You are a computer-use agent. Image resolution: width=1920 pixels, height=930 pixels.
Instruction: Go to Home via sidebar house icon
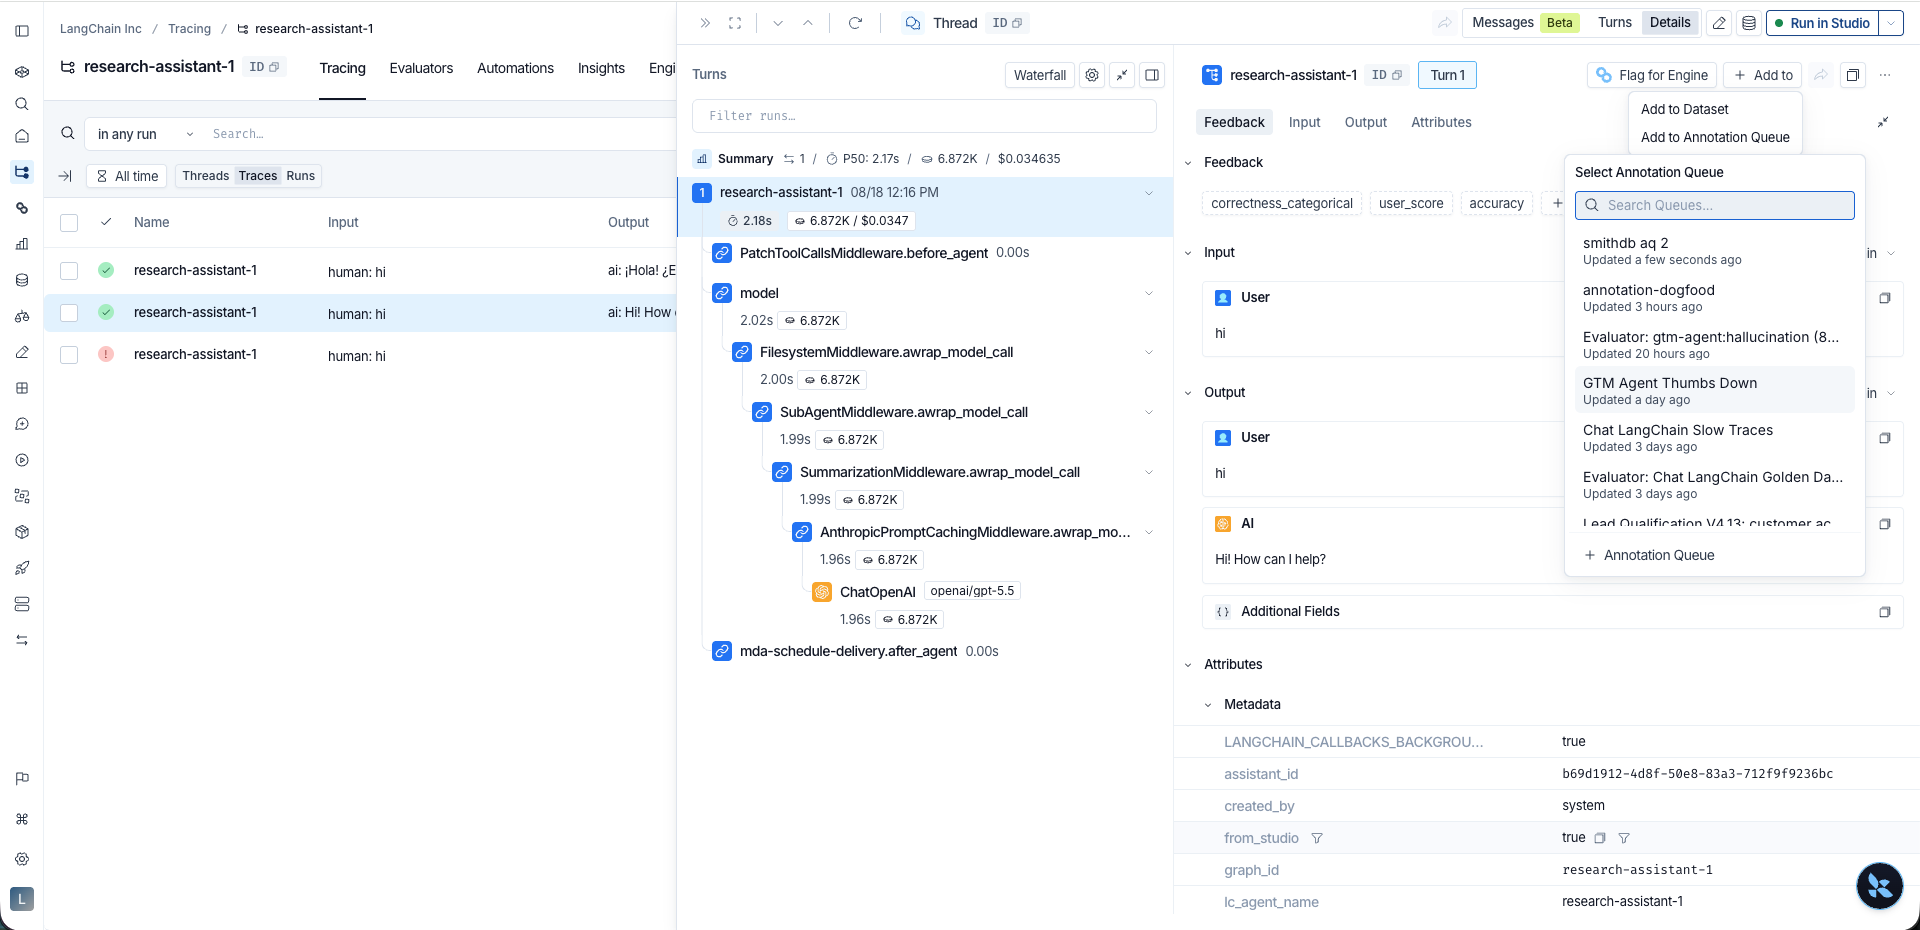click(22, 136)
